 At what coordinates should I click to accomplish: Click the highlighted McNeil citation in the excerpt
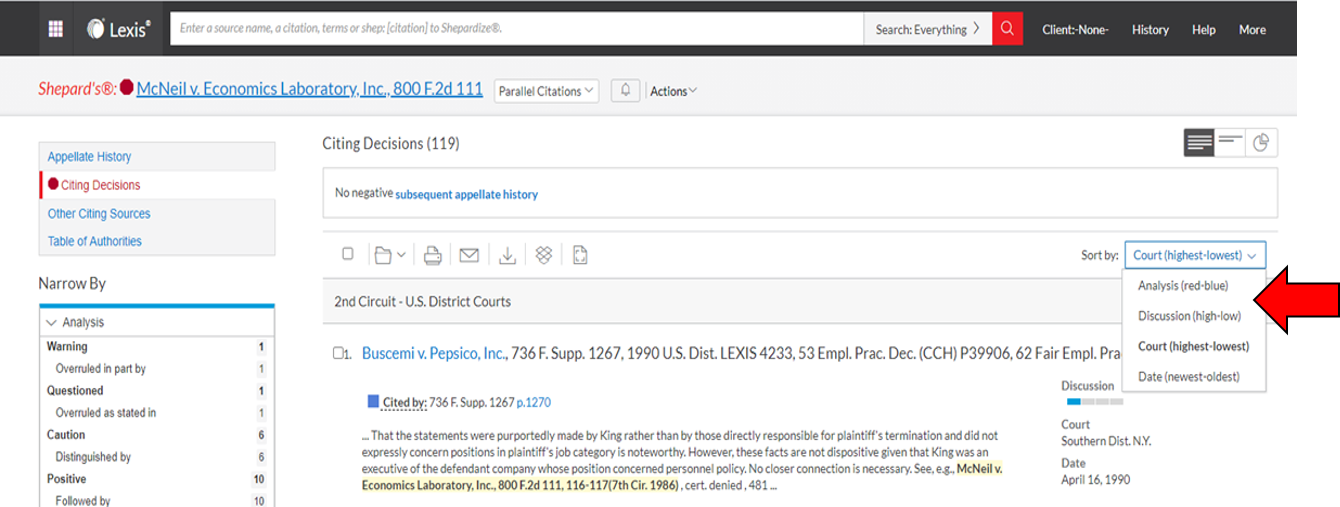pyautogui.click(x=682, y=476)
